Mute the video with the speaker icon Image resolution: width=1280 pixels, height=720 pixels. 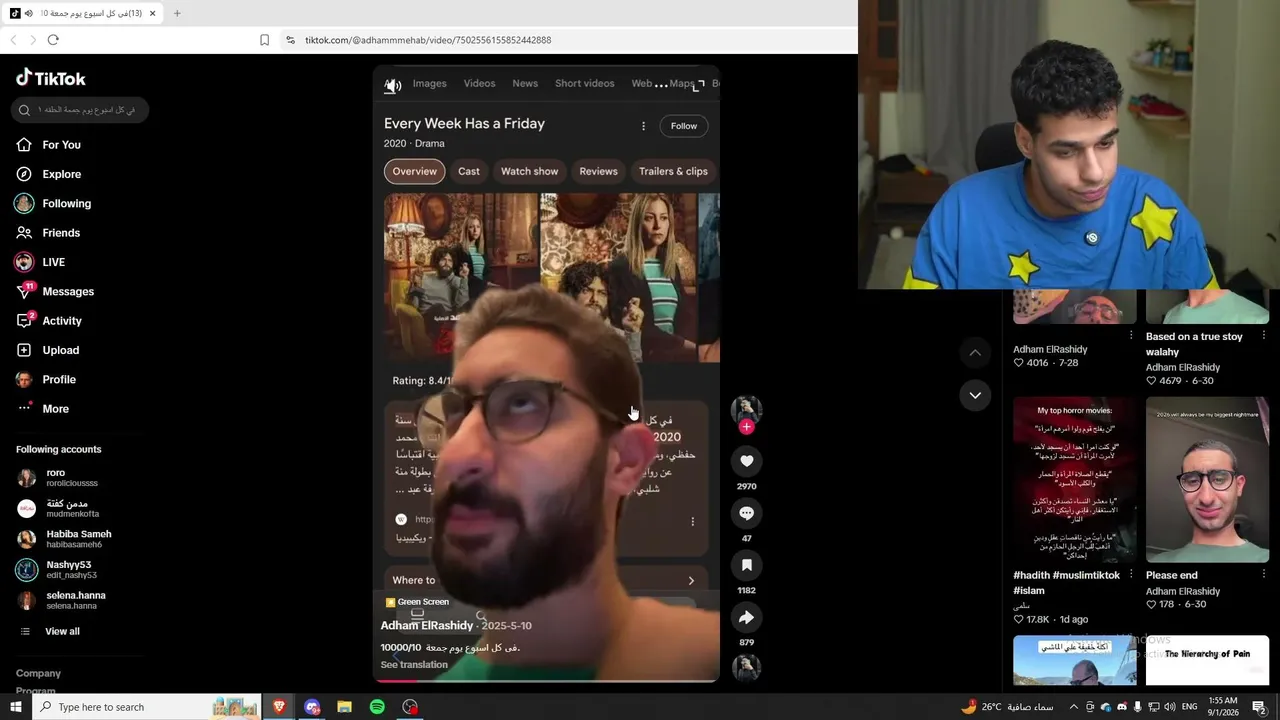[393, 86]
